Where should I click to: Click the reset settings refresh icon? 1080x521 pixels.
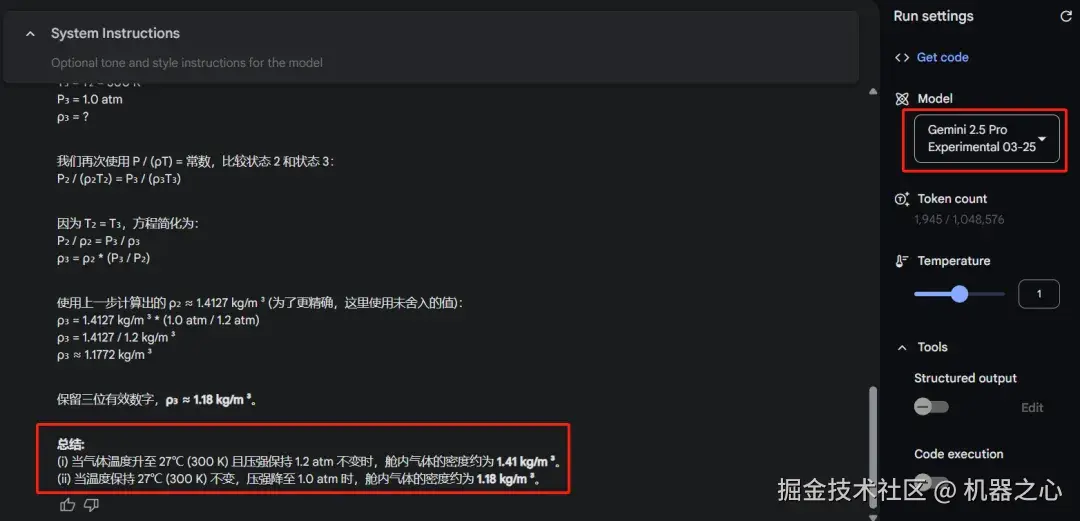click(x=1066, y=17)
